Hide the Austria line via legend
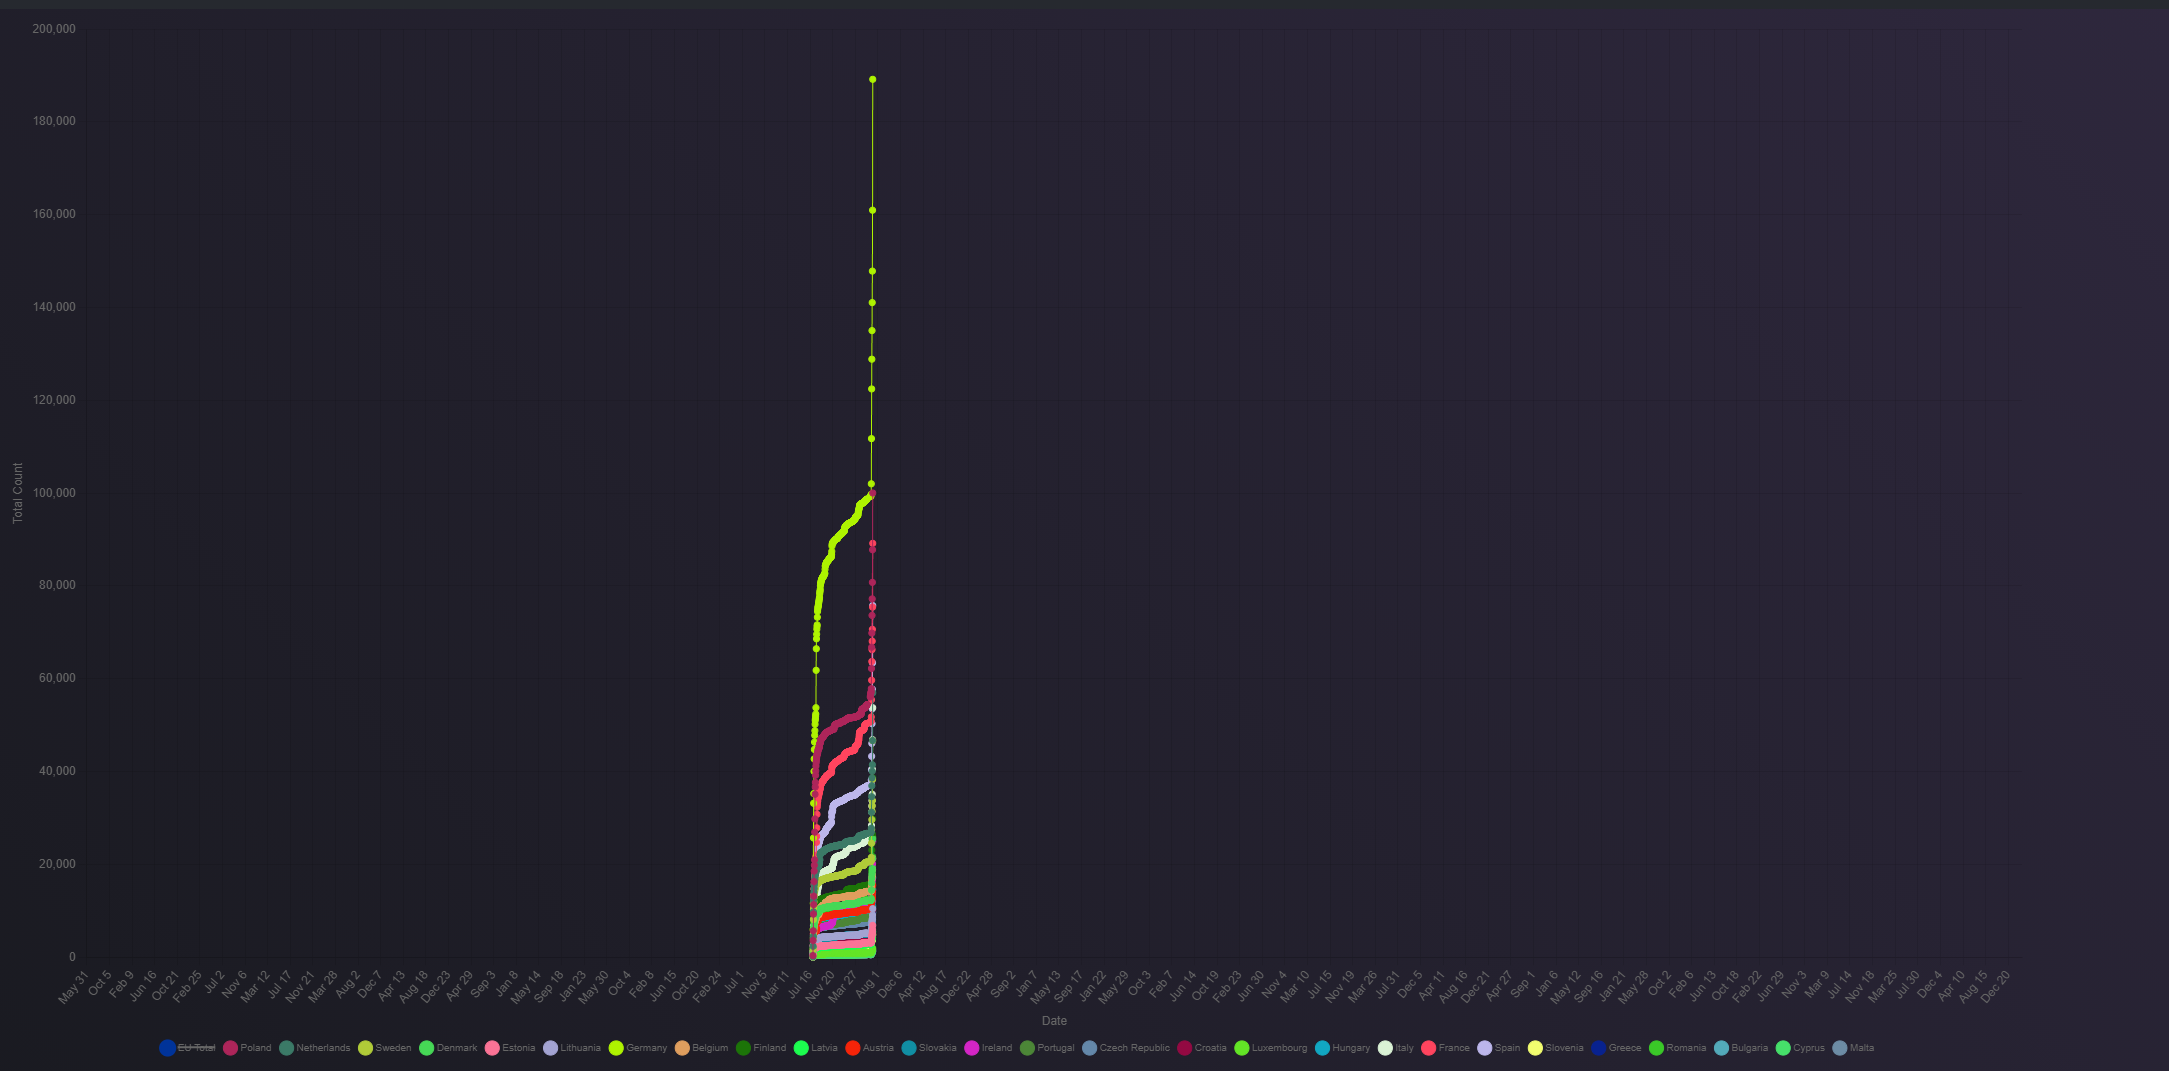2169x1071 pixels. [x=870, y=1048]
